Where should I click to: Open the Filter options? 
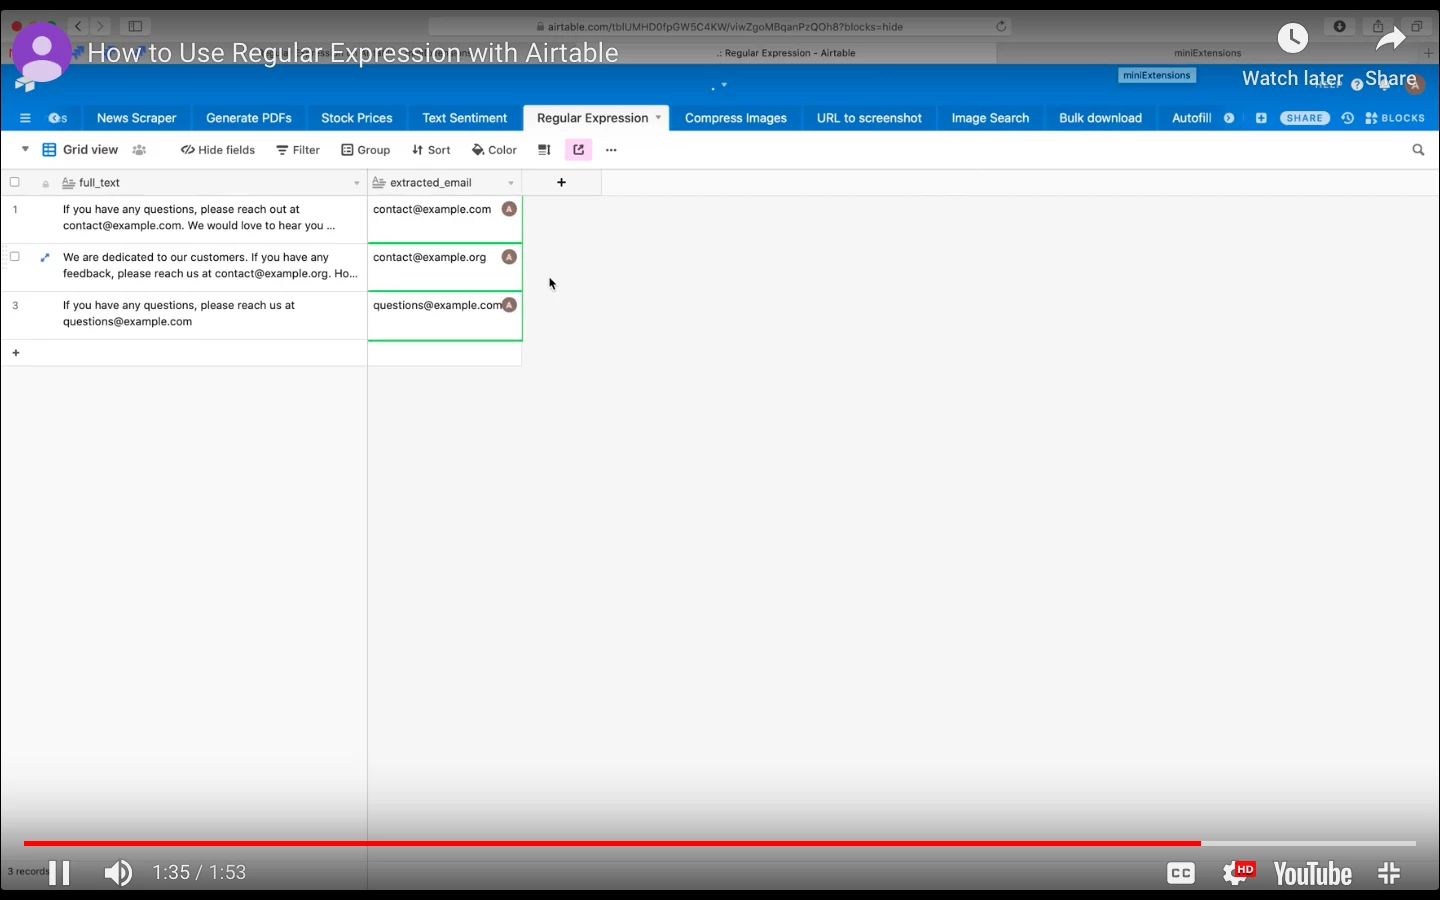[x=298, y=150]
